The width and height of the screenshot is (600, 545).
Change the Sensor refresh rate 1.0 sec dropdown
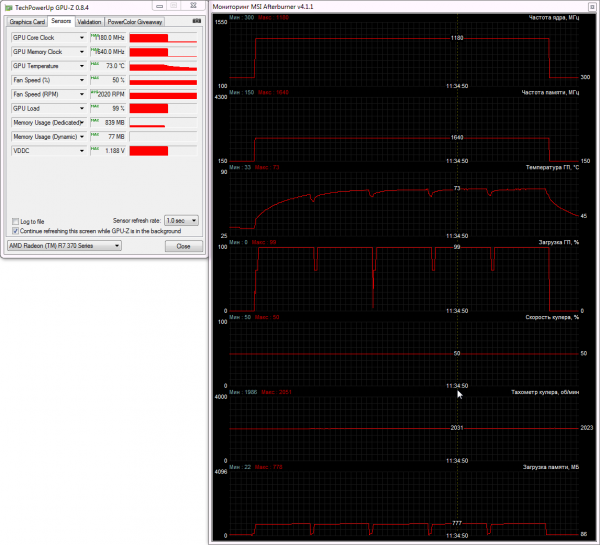point(181,220)
